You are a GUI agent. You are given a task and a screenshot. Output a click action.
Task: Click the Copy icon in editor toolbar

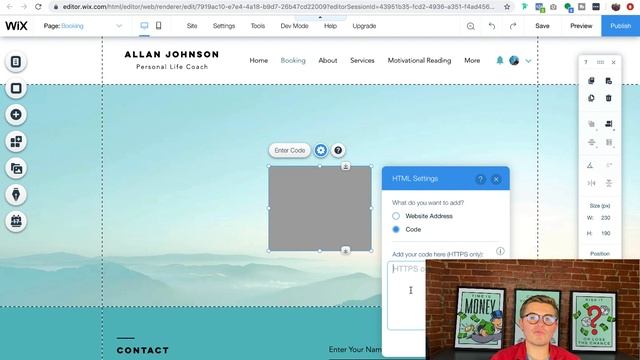pyautogui.click(x=591, y=81)
